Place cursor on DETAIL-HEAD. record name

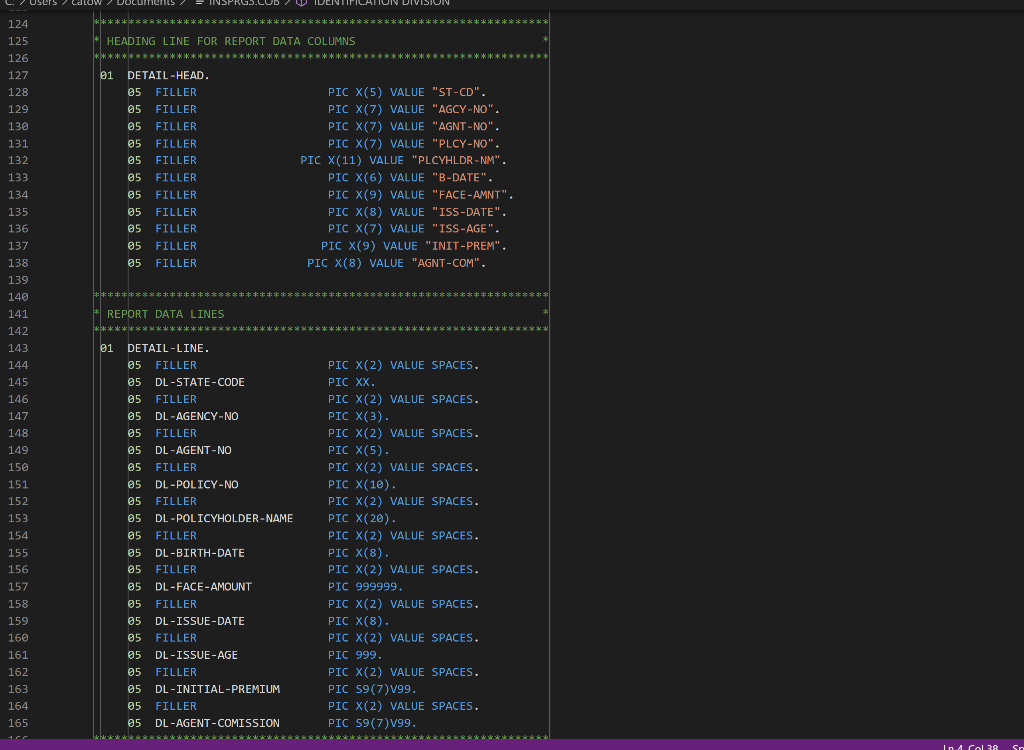[168, 75]
